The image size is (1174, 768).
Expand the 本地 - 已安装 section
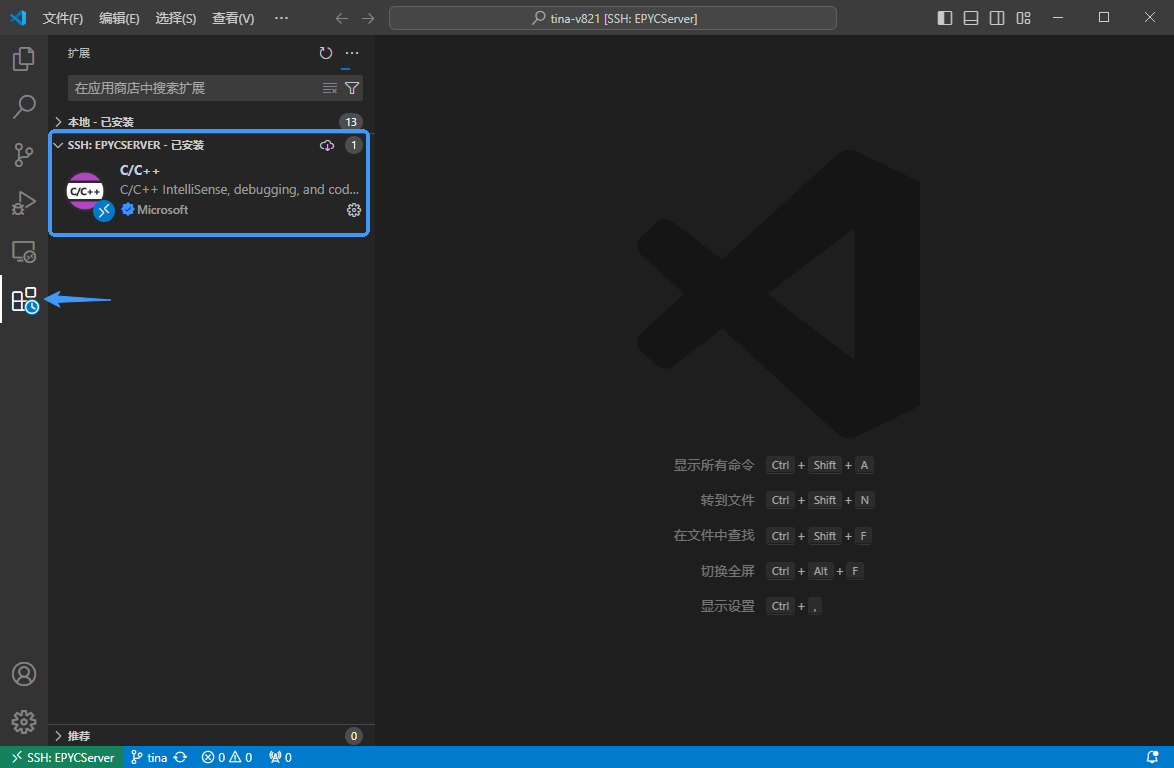[x=100, y=122]
